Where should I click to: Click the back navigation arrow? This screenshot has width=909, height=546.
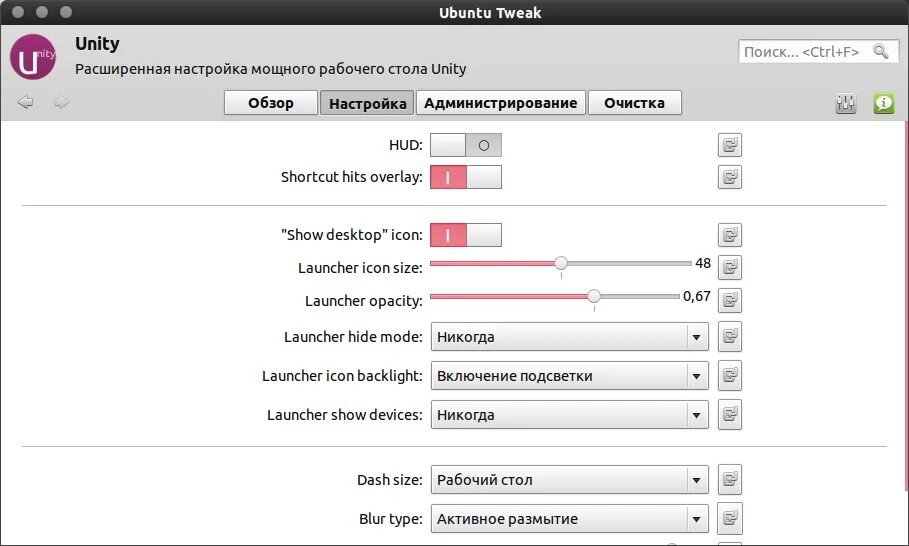pyautogui.click(x=26, y=102)
